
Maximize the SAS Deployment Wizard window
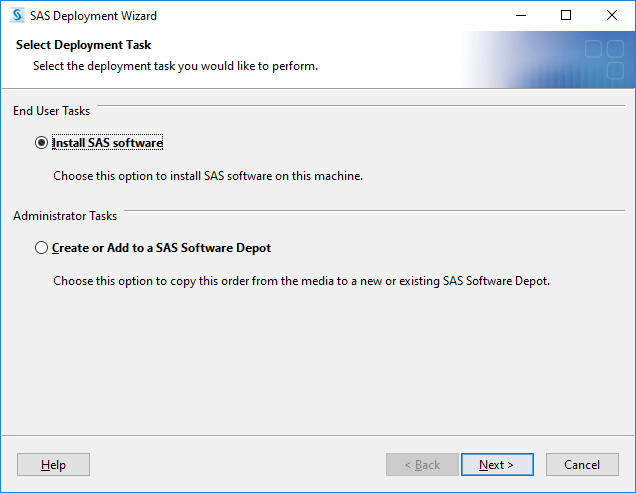coord(566,15)
